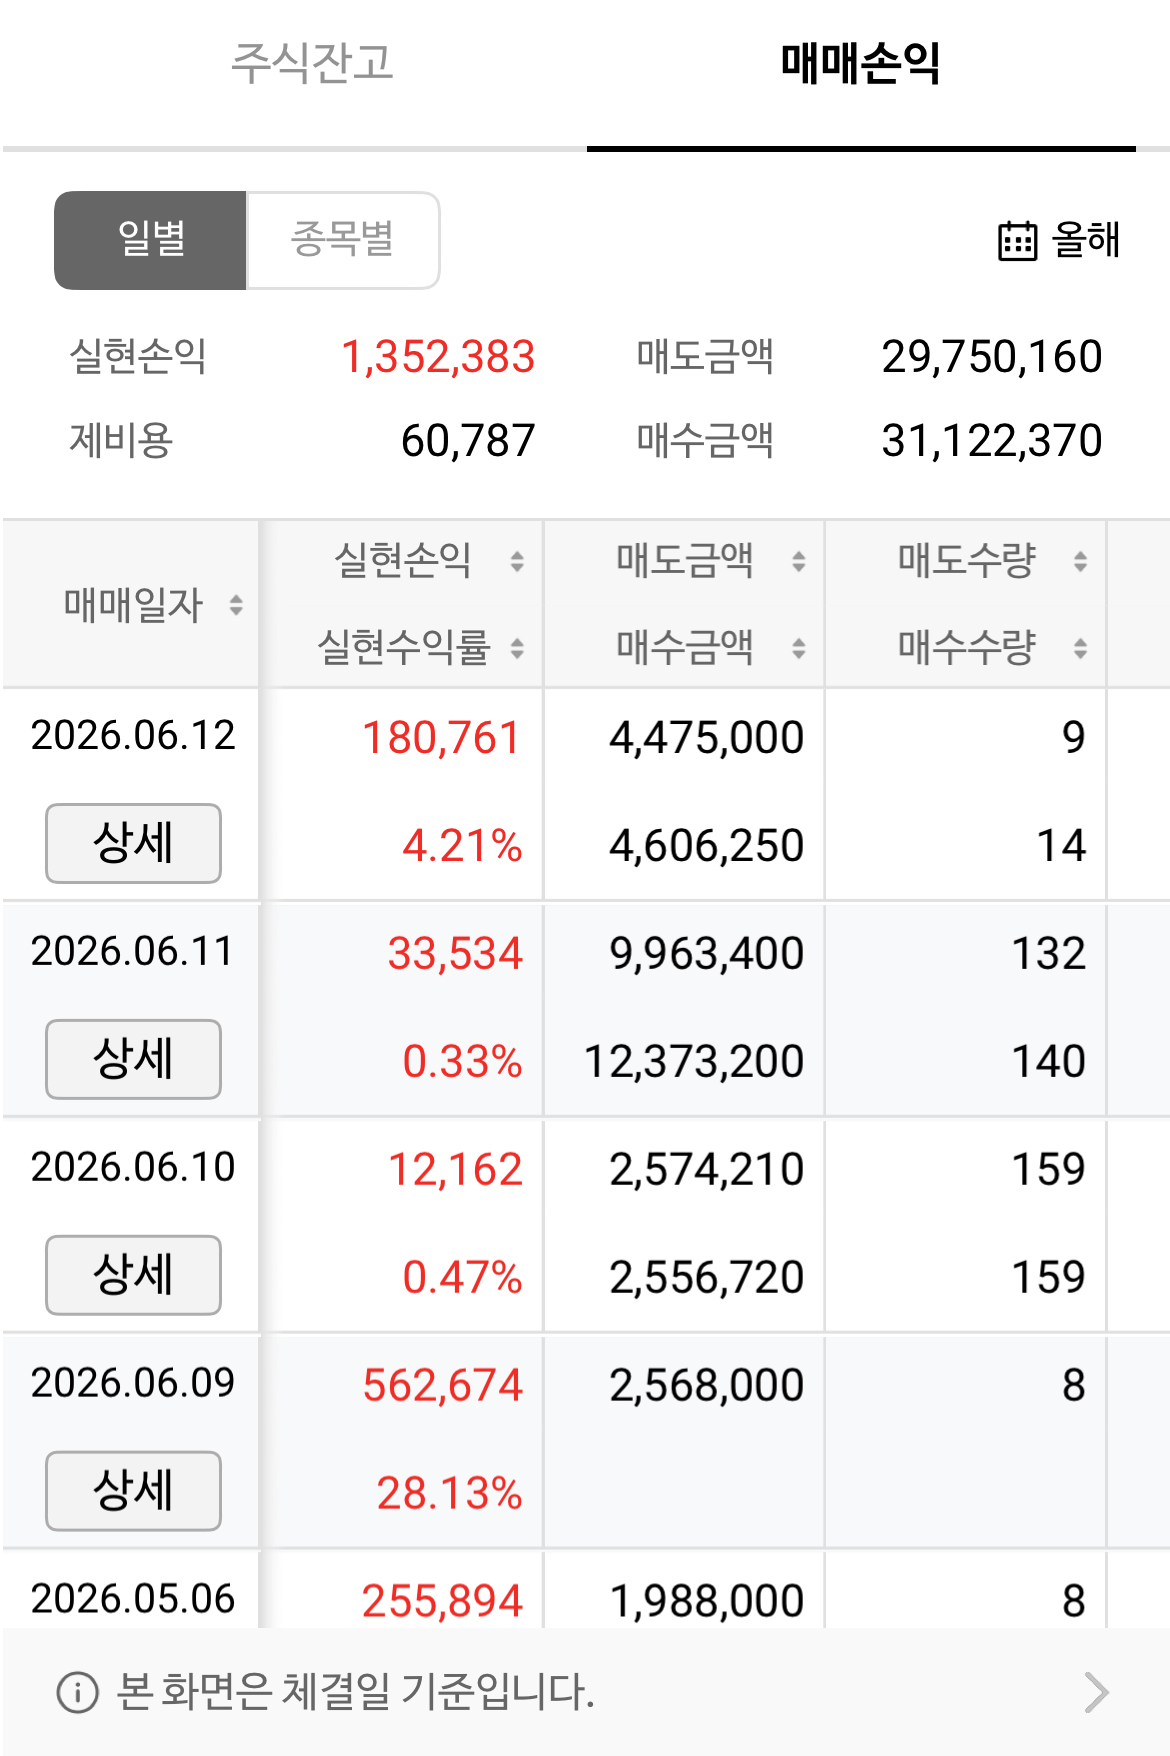Sort by 매수수량 column arrows
The image size is (1170, 1756).
point(1081,648)
